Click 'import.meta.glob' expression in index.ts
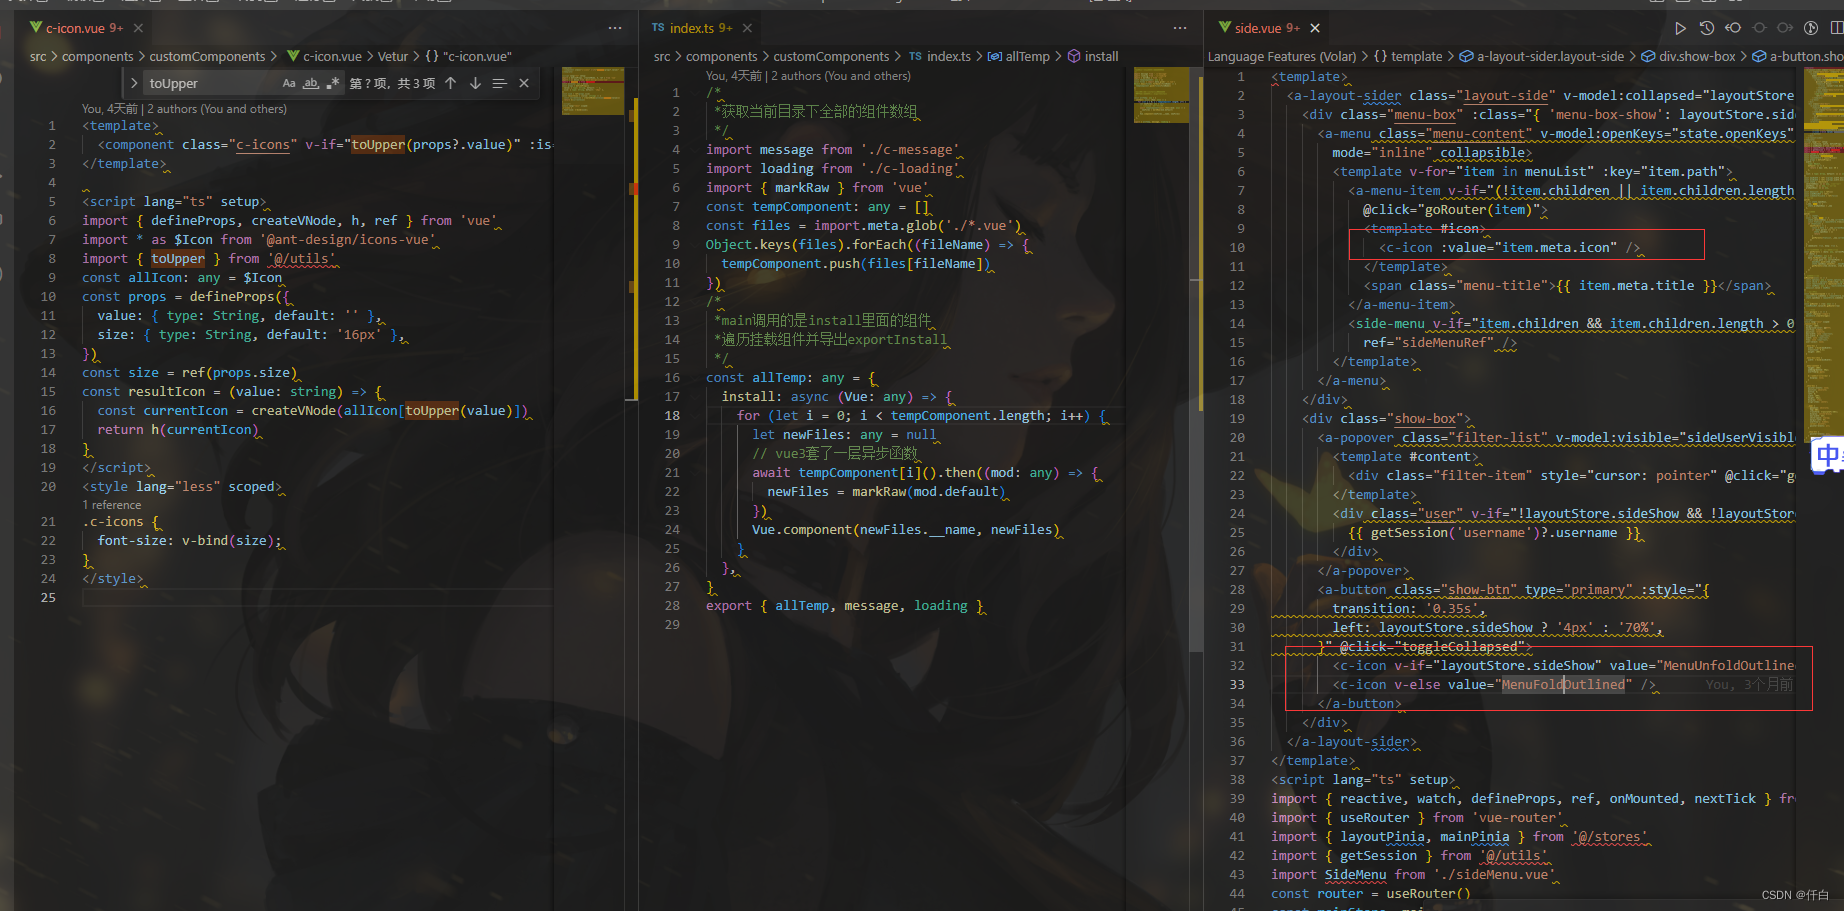1844x911 pixels. [874, 226]
